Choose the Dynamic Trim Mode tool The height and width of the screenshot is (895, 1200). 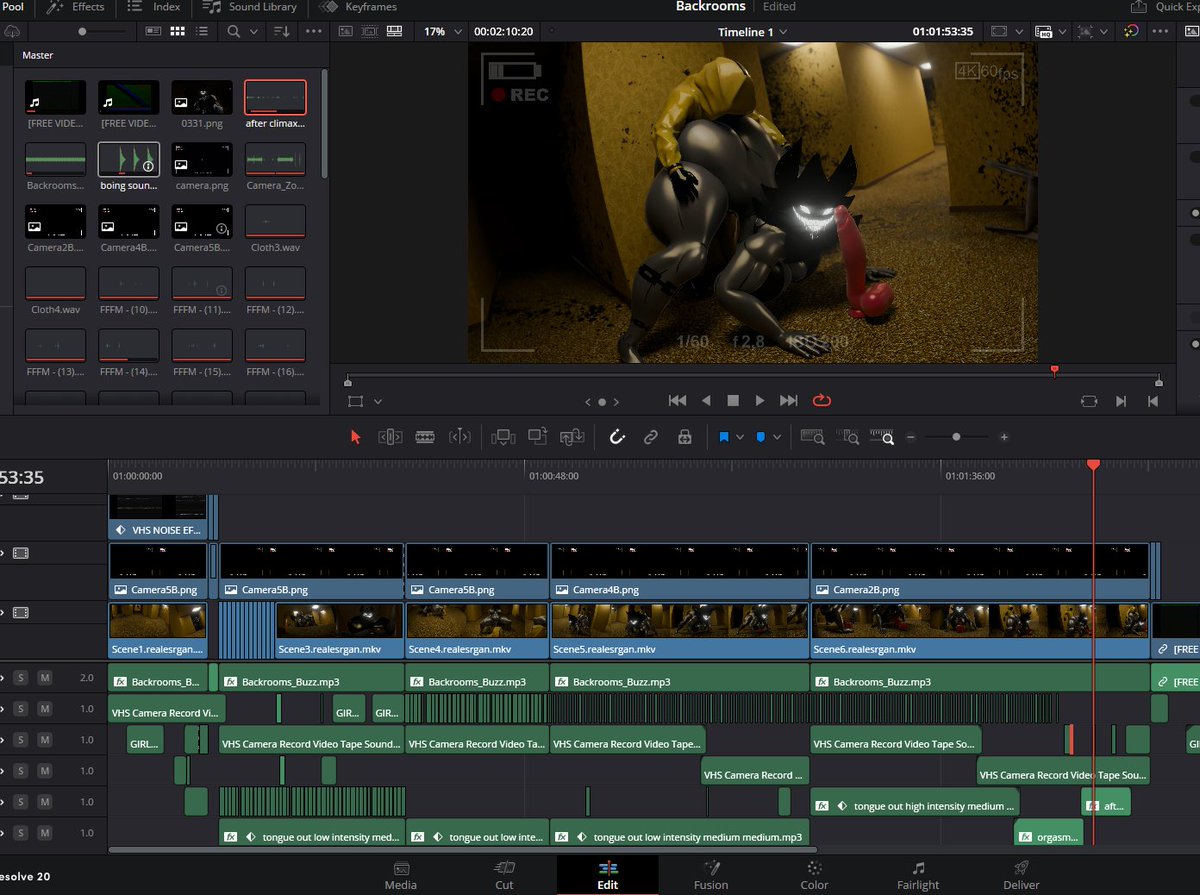point(460,437)
